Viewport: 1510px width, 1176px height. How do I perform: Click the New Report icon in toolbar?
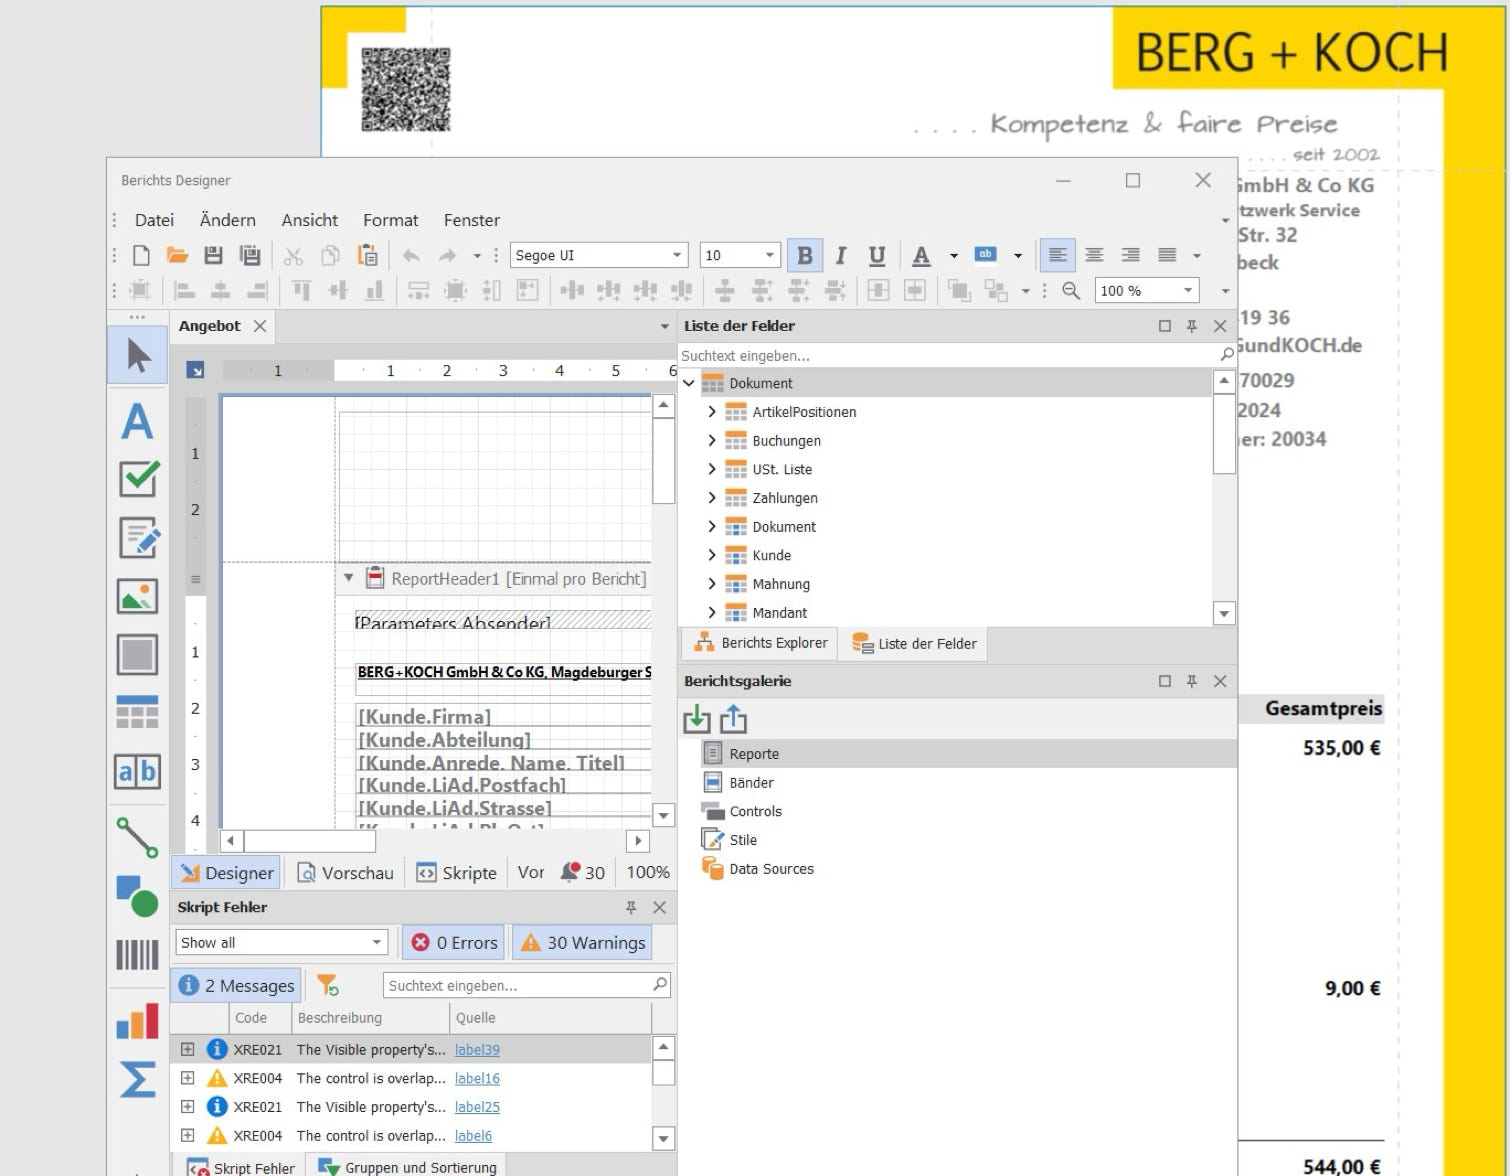click(141, 255)
